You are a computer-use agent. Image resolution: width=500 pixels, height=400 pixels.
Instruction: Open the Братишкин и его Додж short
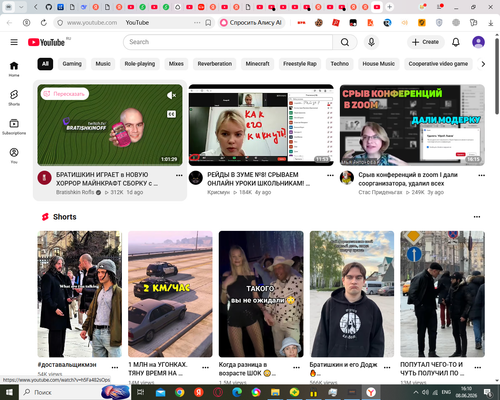pyautogui.click(x=352, y=294)
